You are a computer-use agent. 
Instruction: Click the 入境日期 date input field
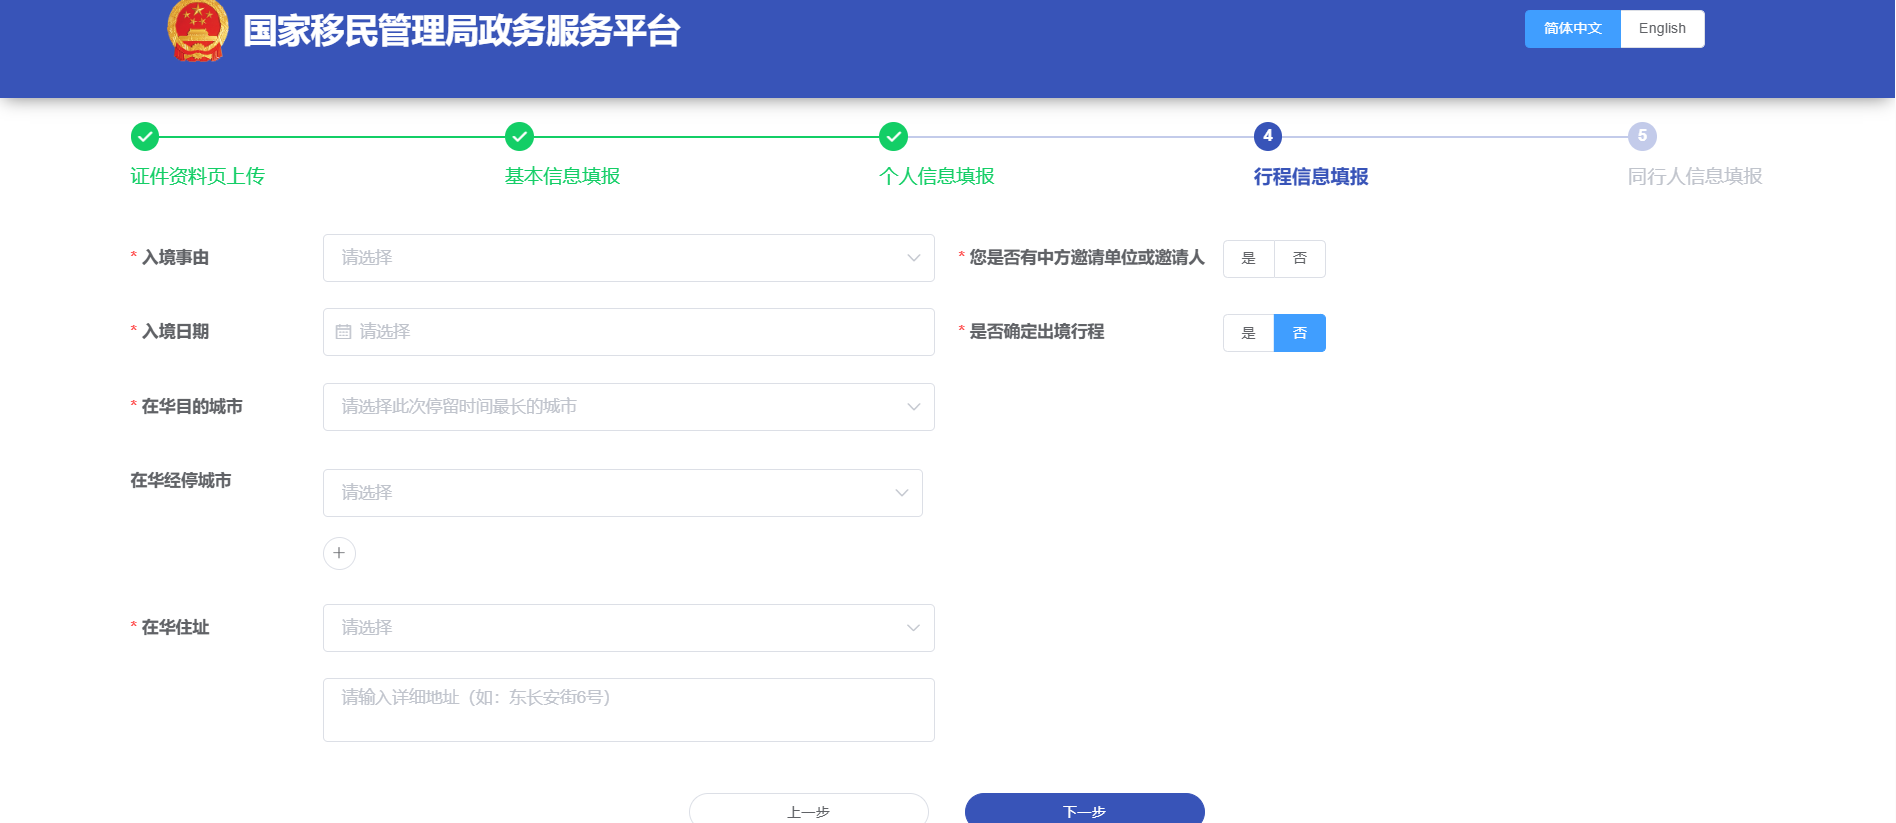pyautogui.click(x=629, y=332)
